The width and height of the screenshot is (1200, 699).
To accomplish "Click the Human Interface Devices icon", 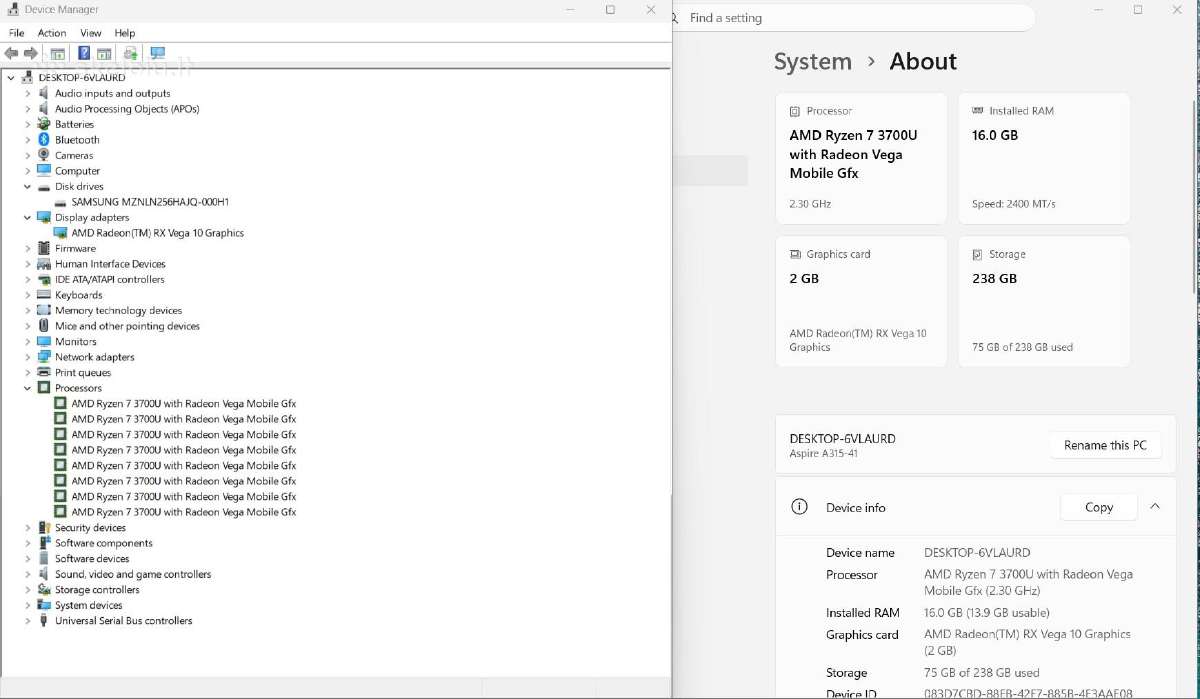I will 44,264.
